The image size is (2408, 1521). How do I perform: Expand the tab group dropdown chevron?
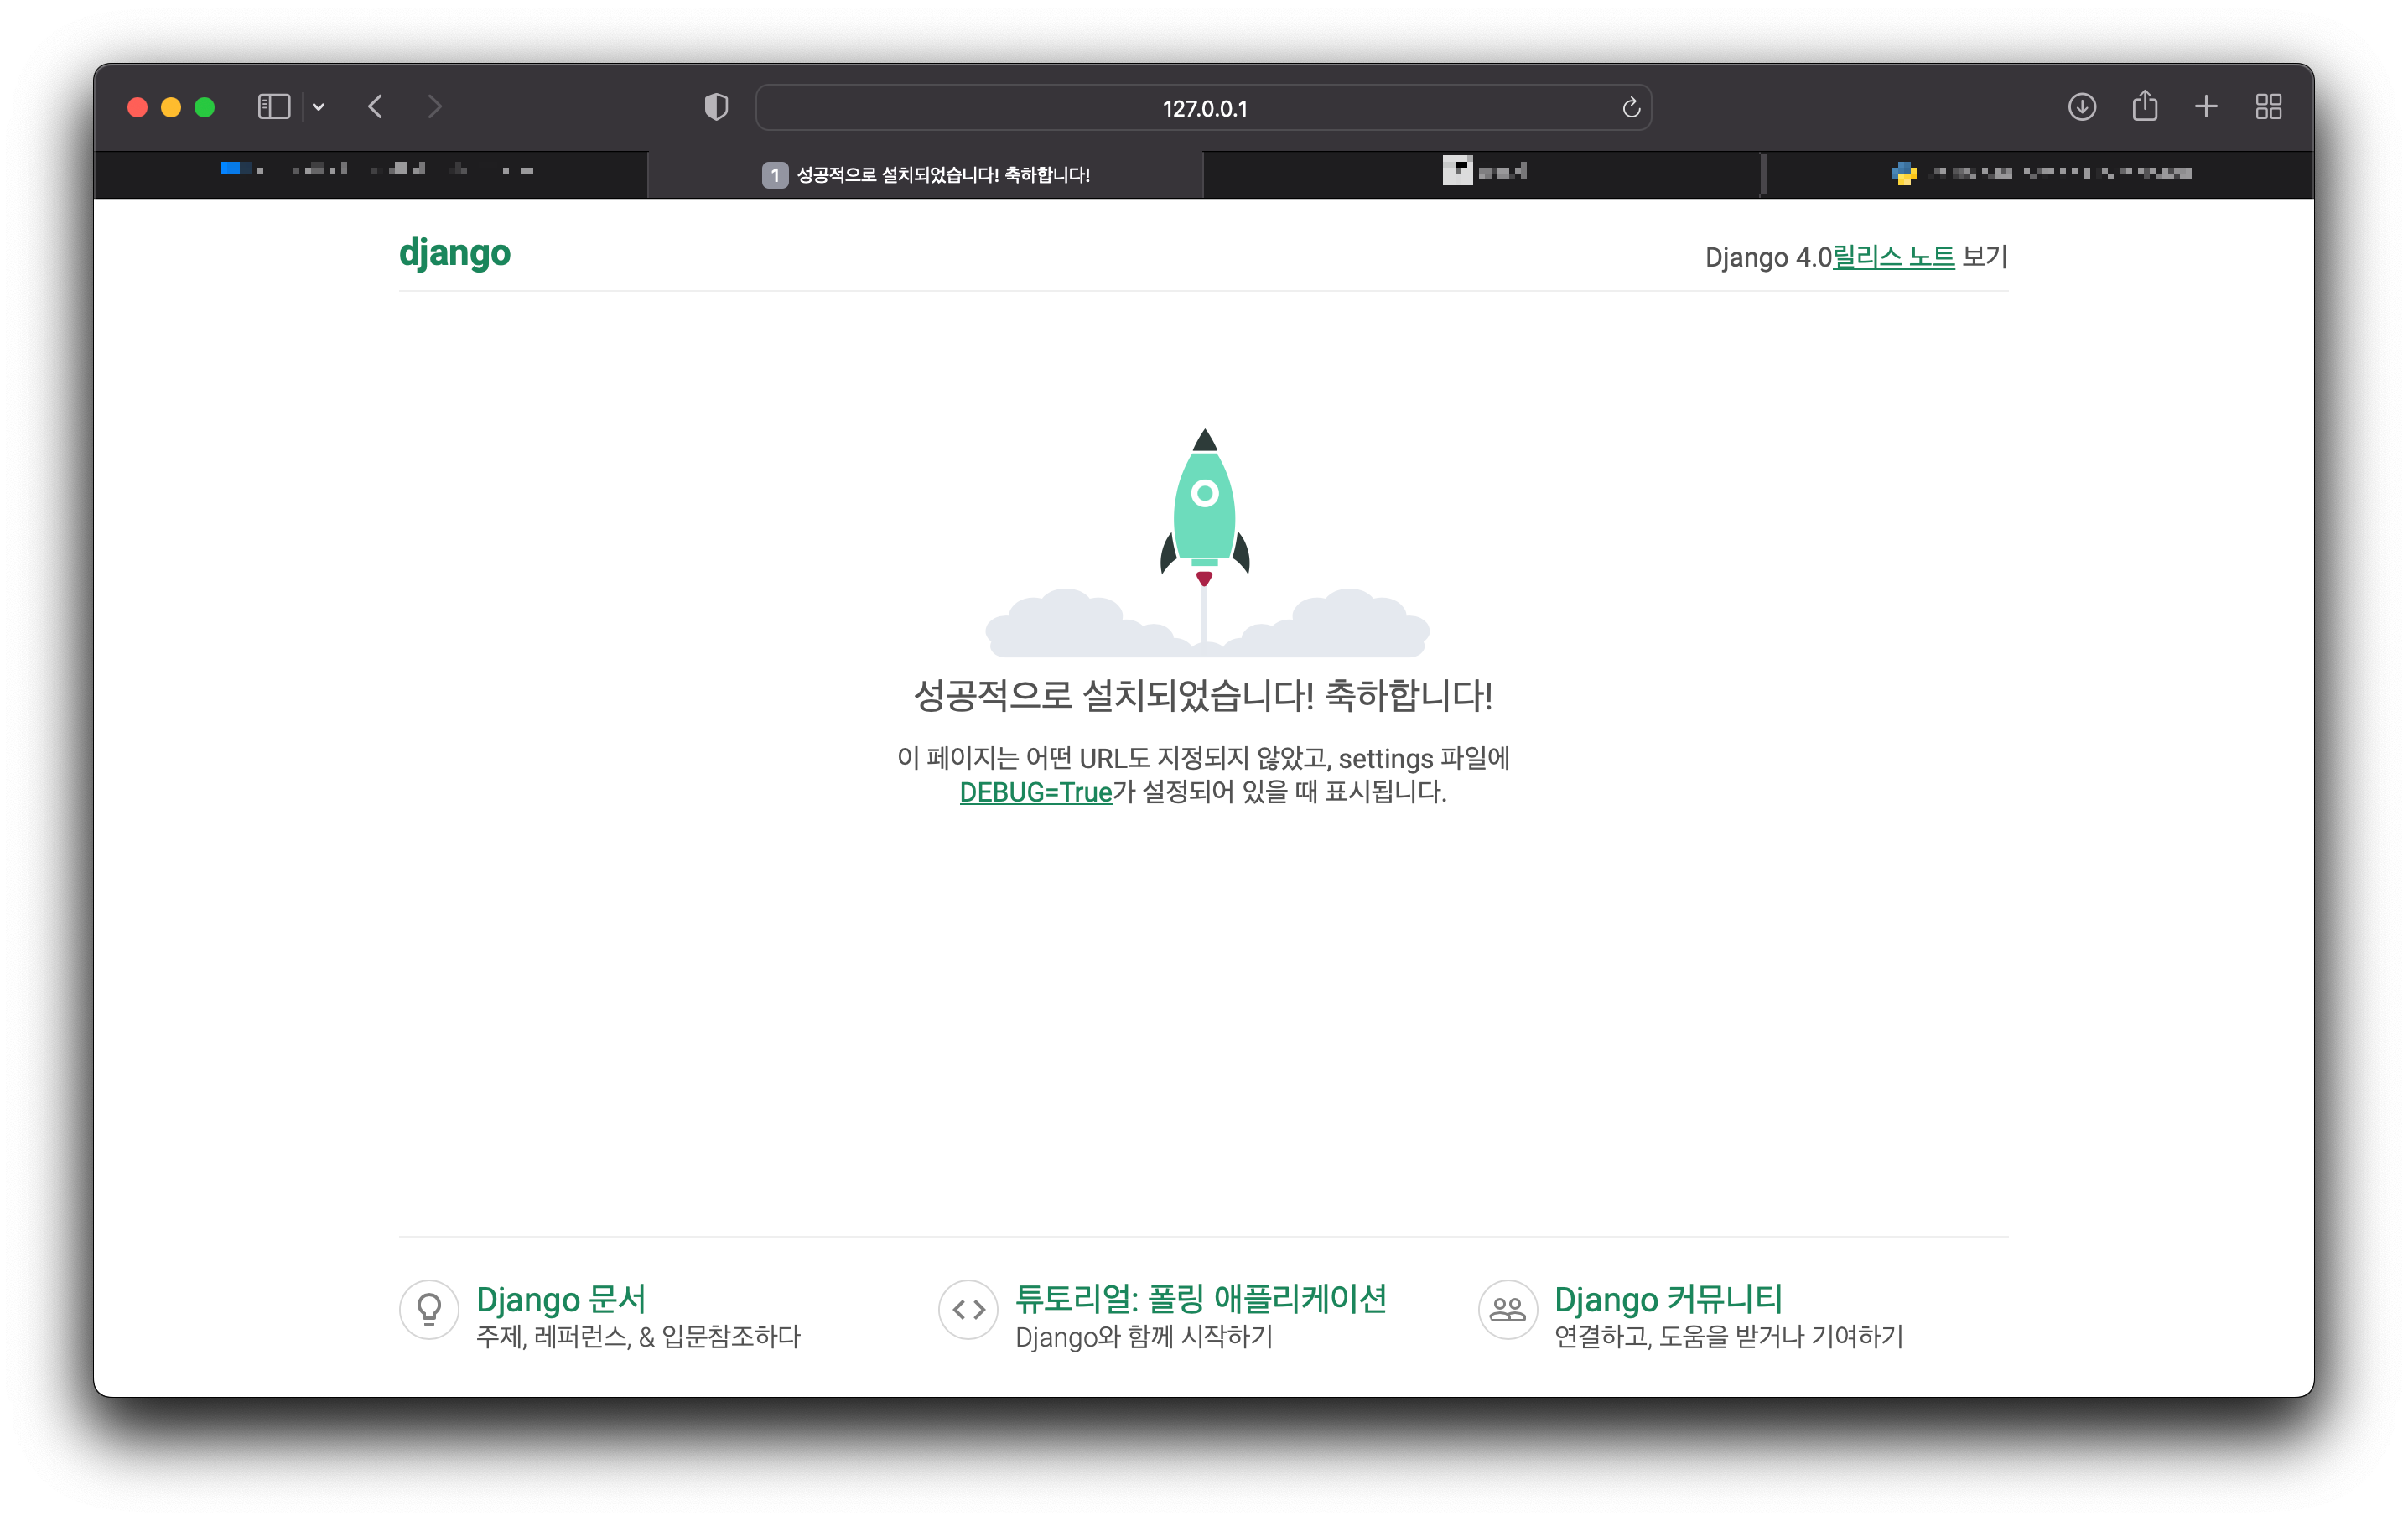[319, 107]
